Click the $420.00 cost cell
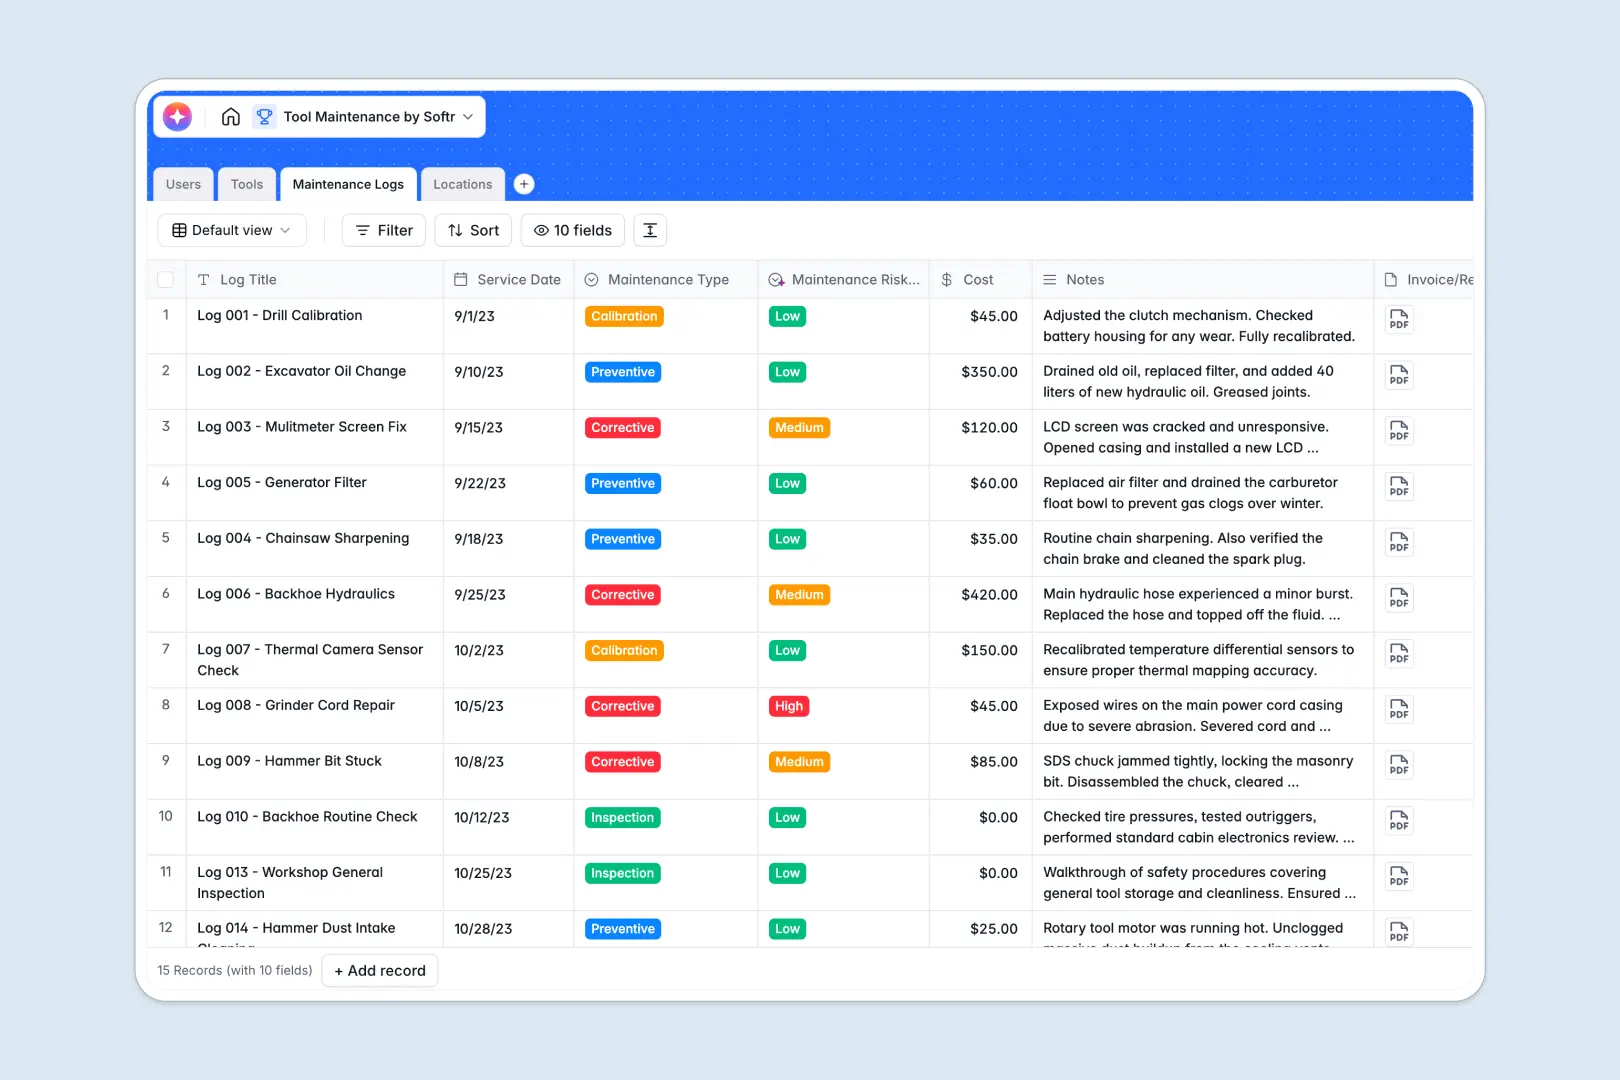 [x=980, y=604]
